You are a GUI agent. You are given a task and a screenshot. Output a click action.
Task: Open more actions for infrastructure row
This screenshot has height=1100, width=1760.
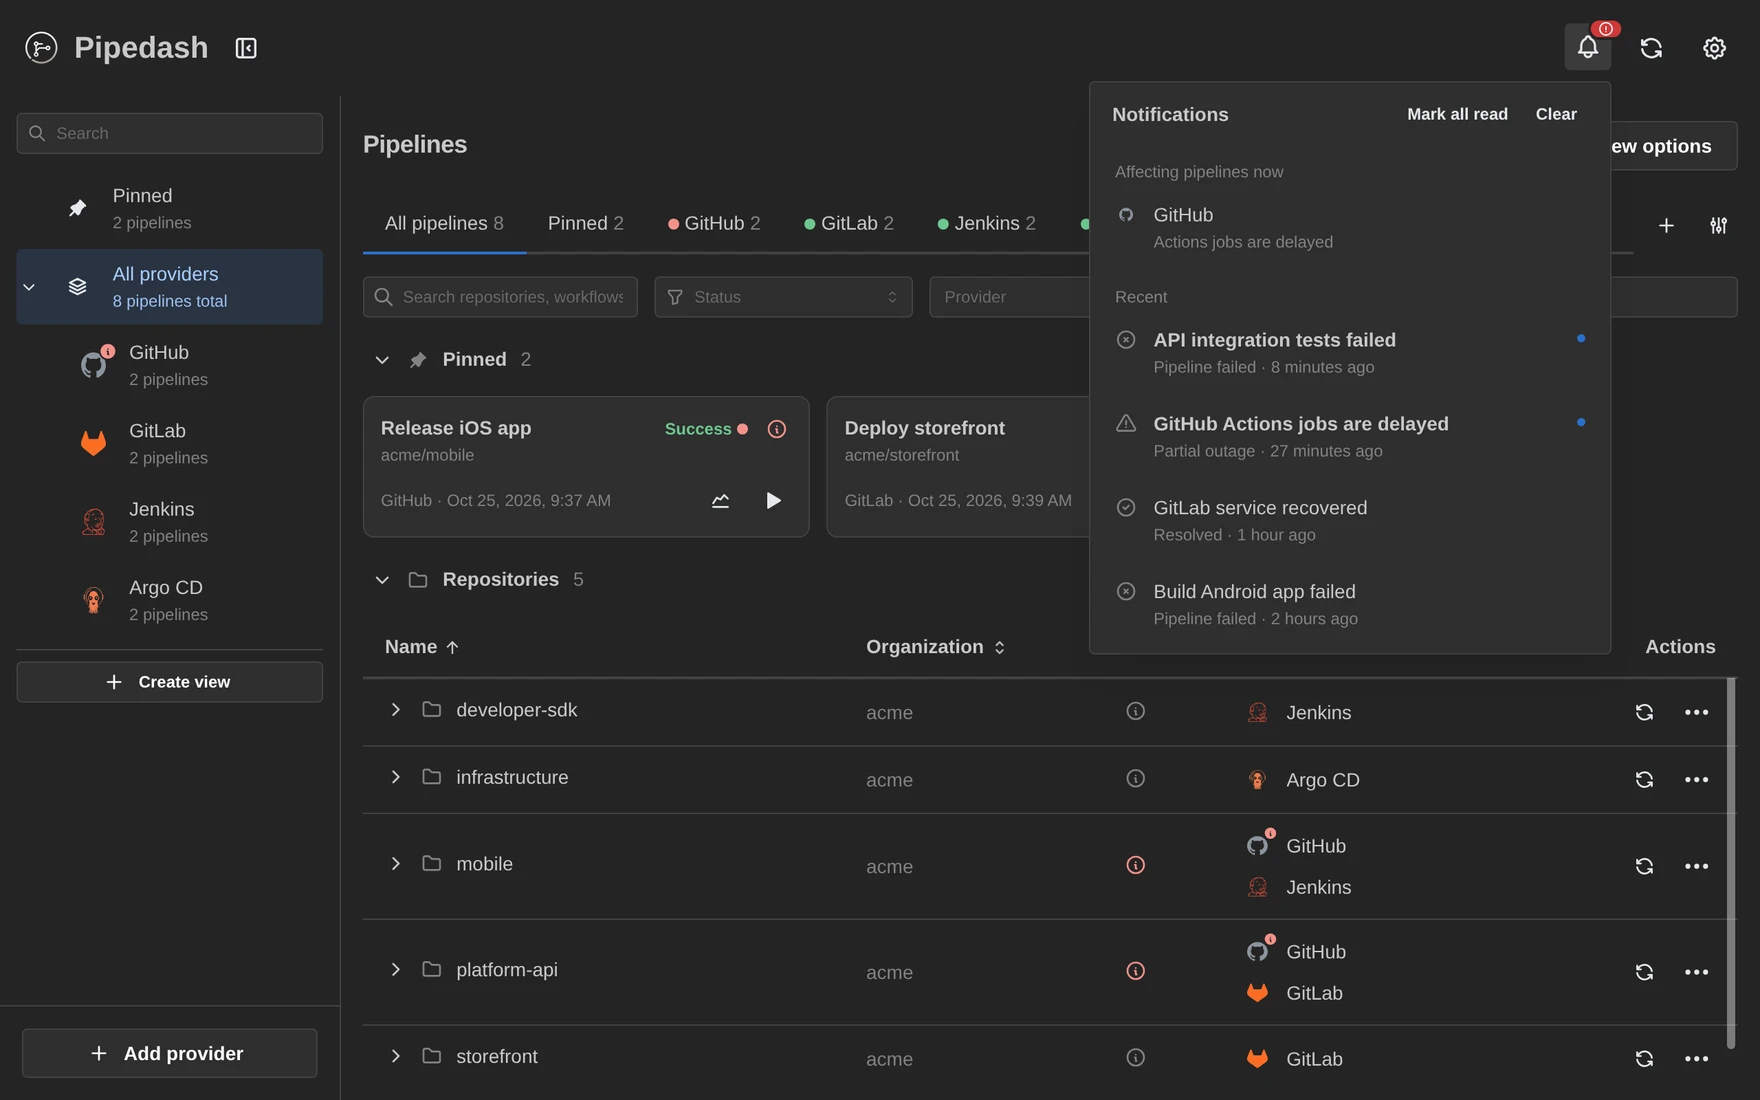pyautogui.click(x=1696, y=779)
